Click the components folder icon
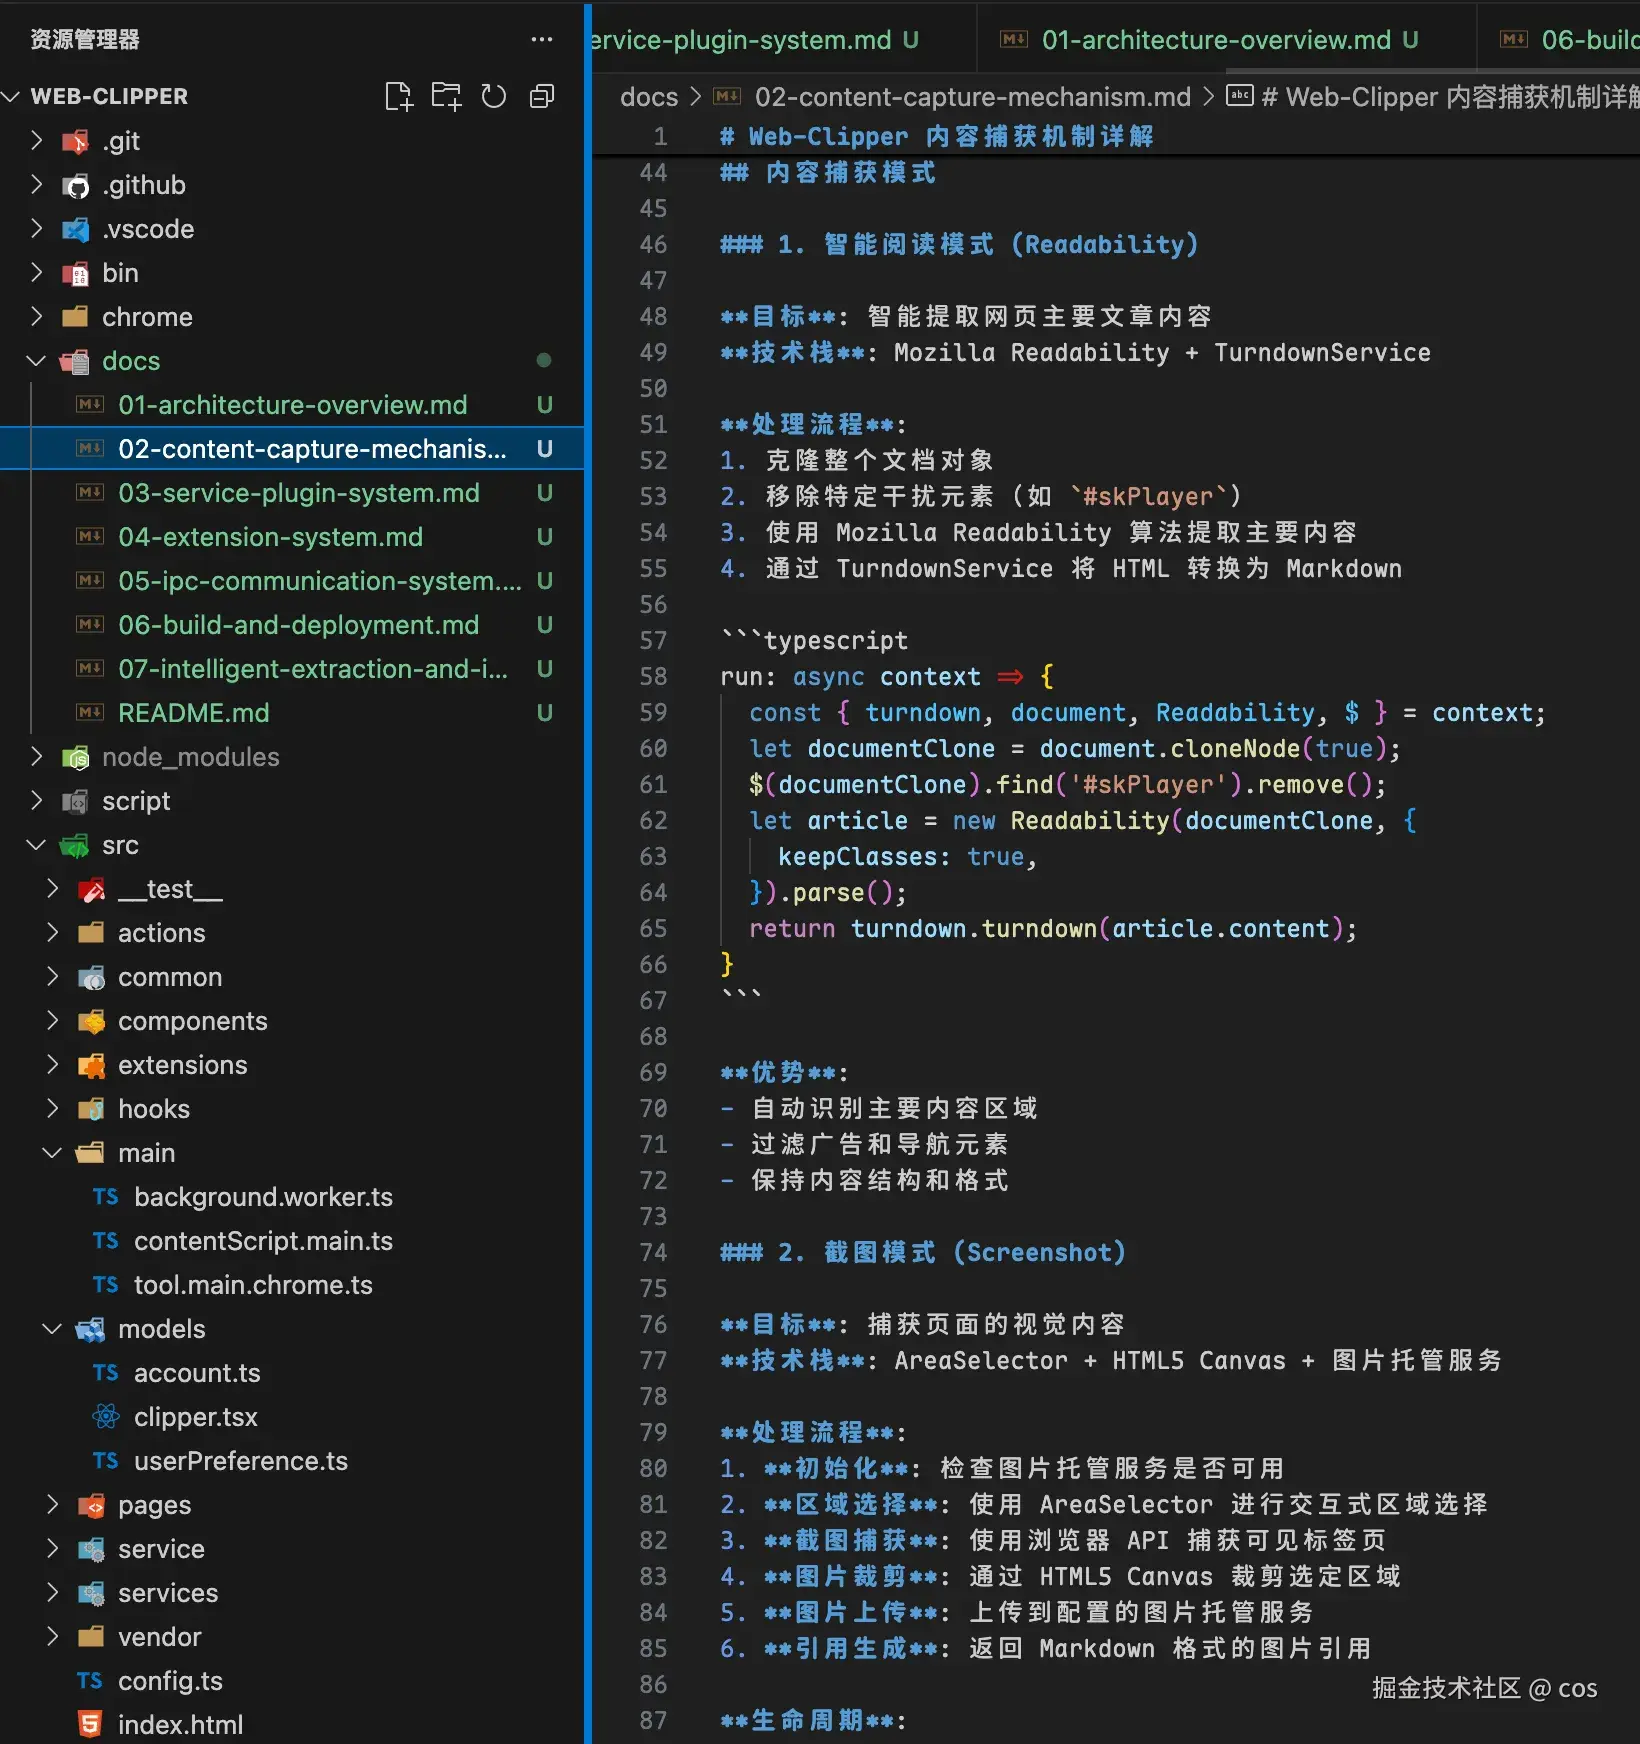 tap(92, 1021)
